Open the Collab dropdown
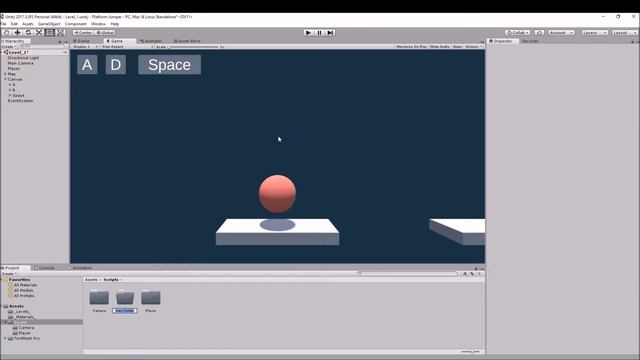 (518, 32)
